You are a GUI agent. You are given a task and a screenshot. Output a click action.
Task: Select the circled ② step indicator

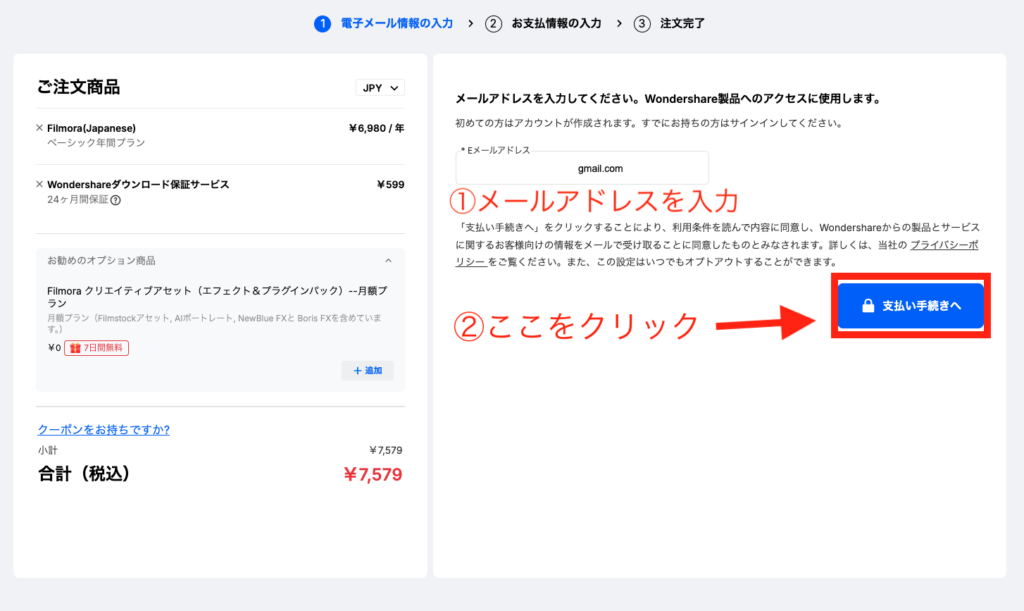491,23
